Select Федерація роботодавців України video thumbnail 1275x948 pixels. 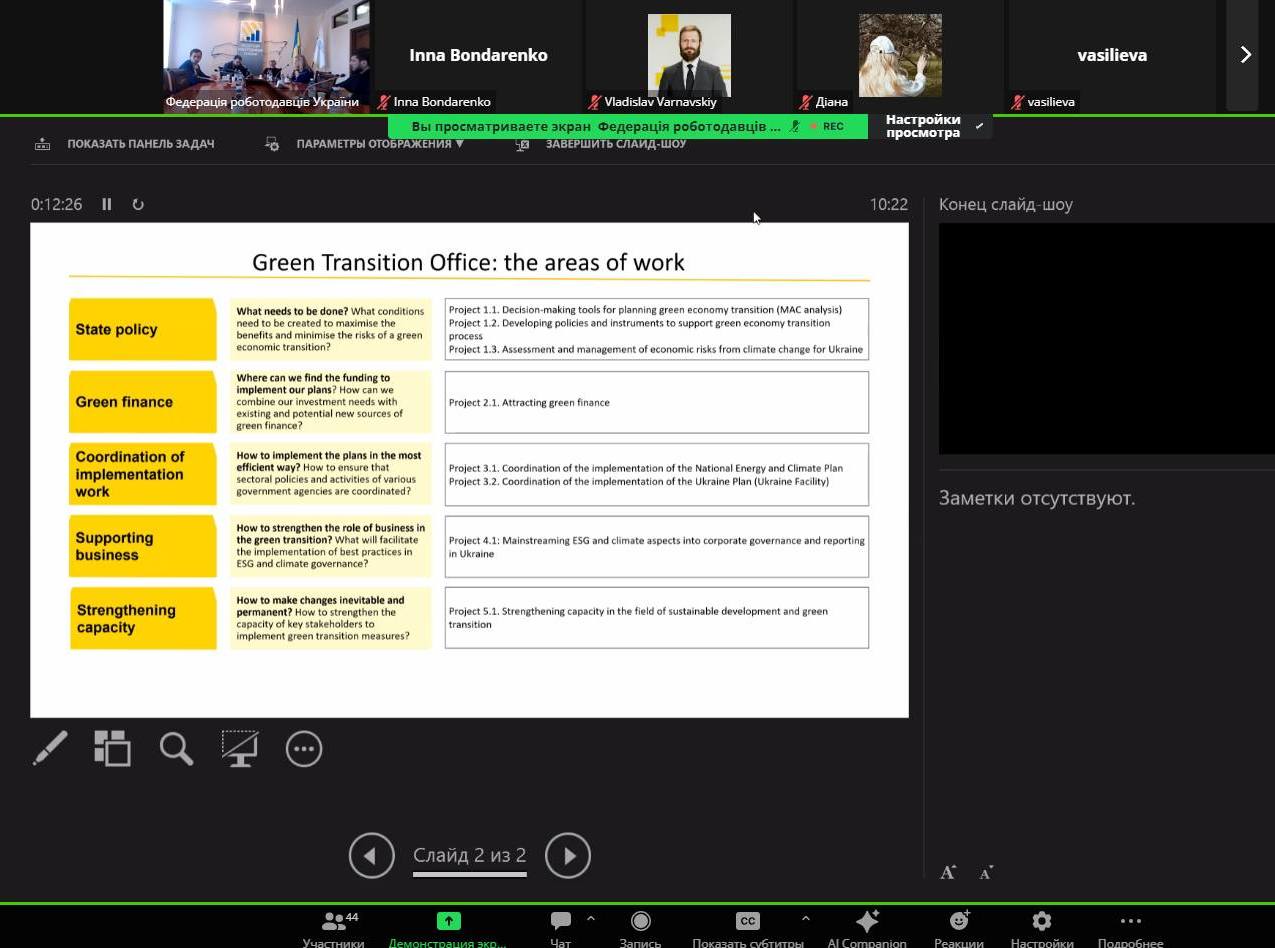click(x=266, y=56)
